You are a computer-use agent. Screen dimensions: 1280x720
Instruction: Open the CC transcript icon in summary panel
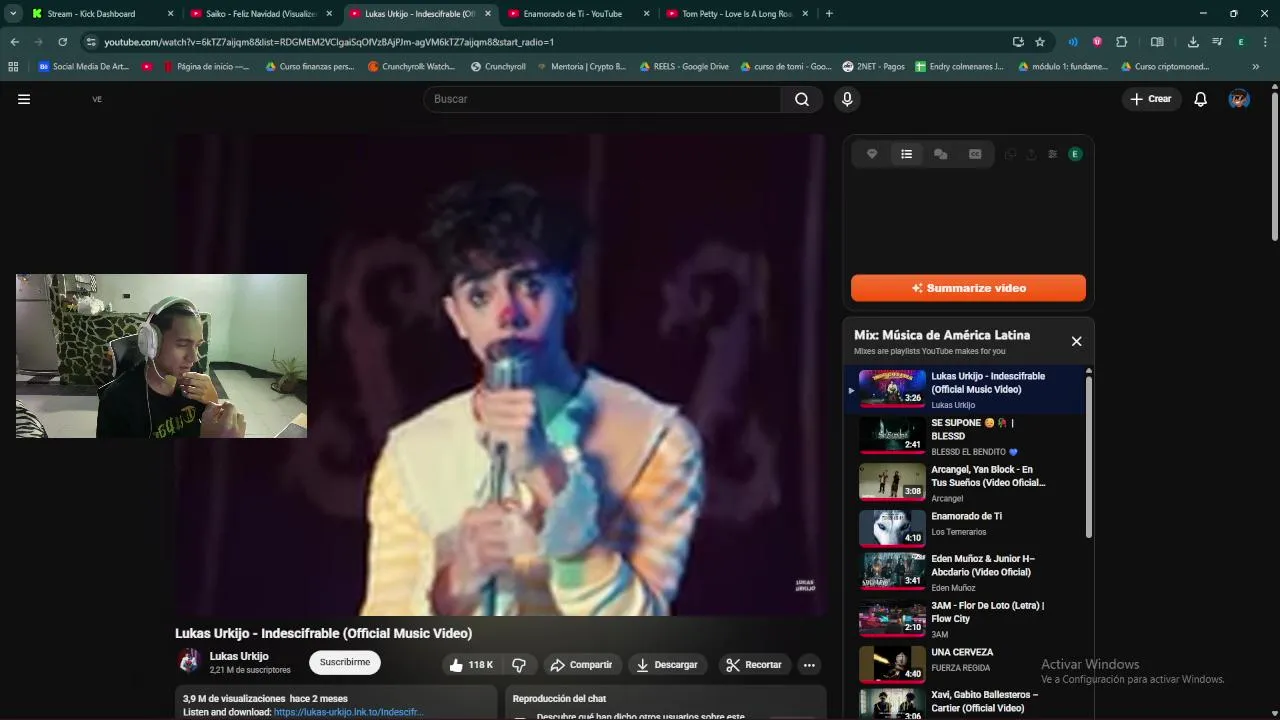pos(975,154)
